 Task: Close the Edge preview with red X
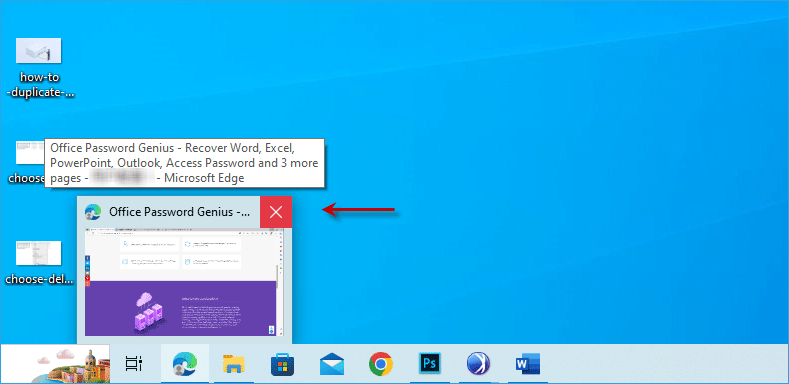point(276,212)
